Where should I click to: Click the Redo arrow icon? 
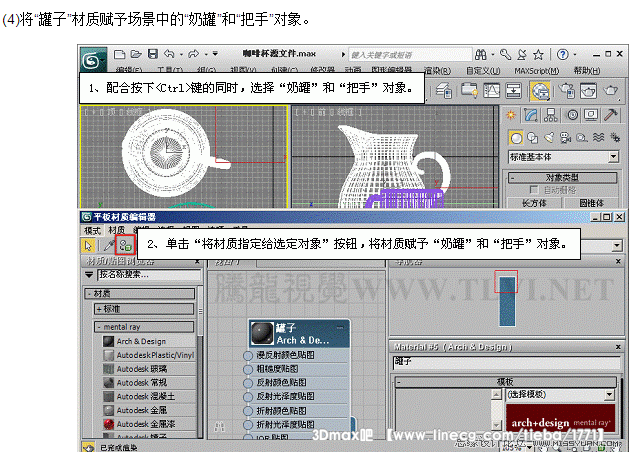194,54
